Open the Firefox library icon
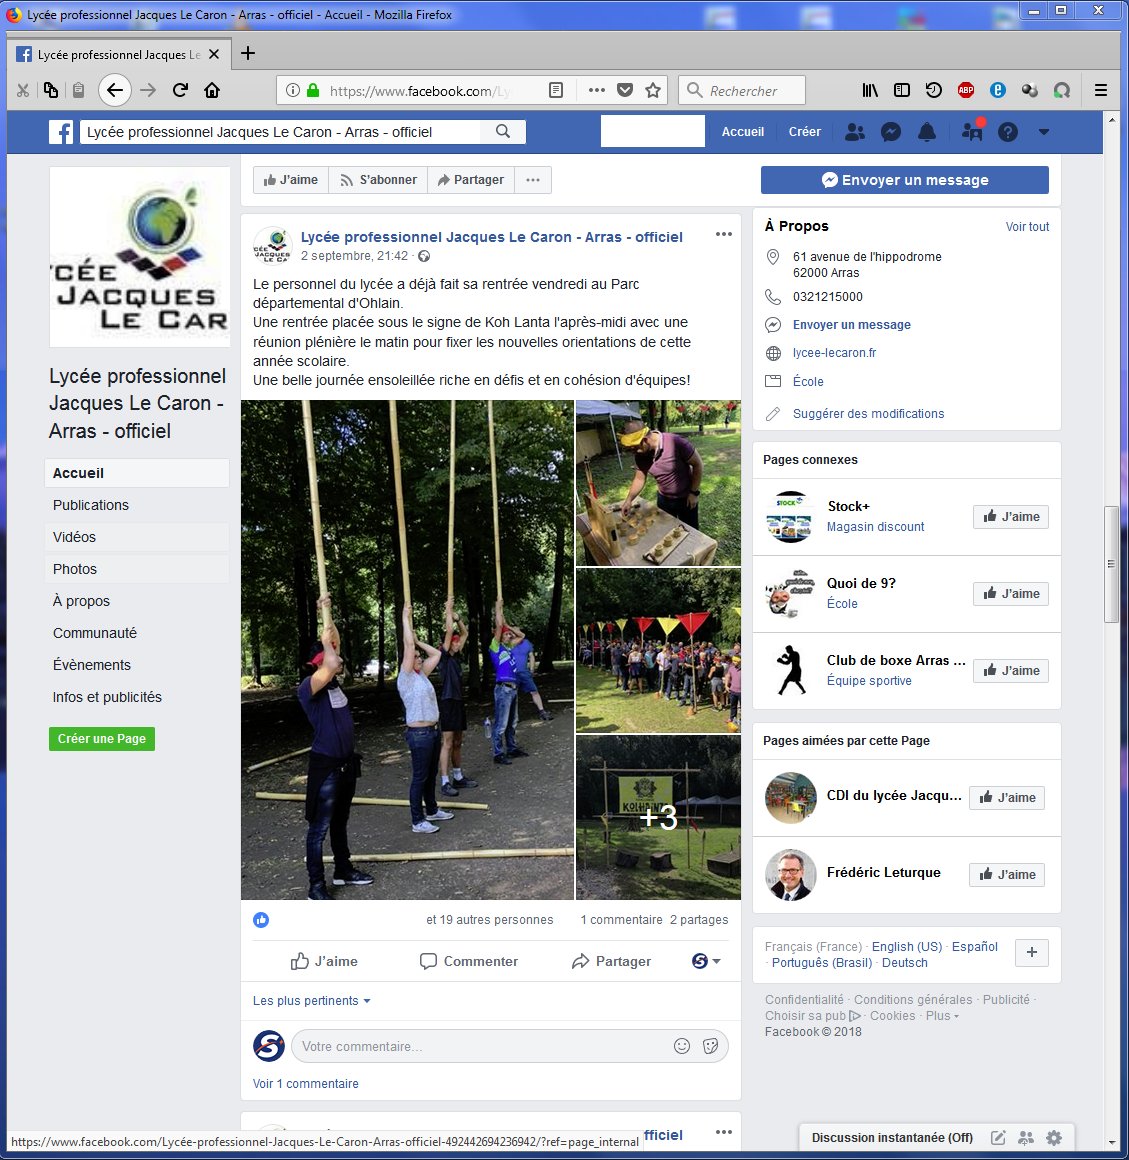The height and width of the screenshot is (1160, 1129). 870,90
